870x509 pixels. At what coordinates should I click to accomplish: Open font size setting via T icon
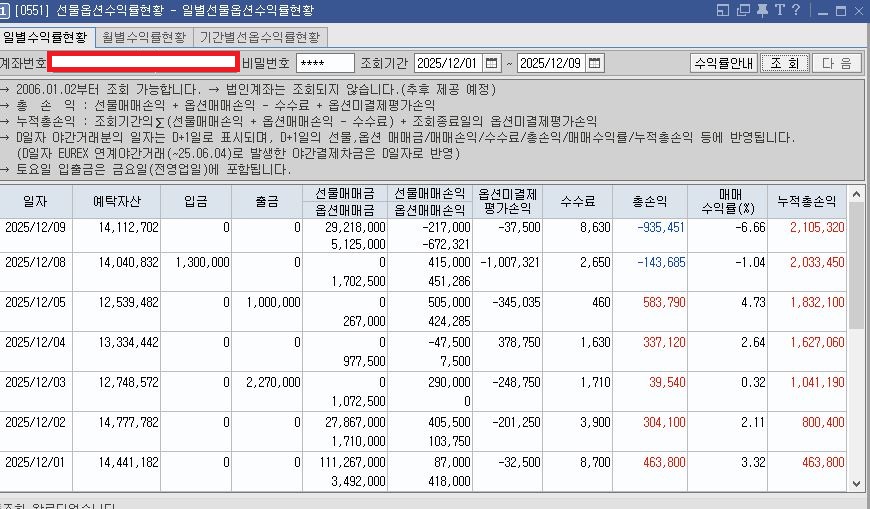click(x=780, y=10)
